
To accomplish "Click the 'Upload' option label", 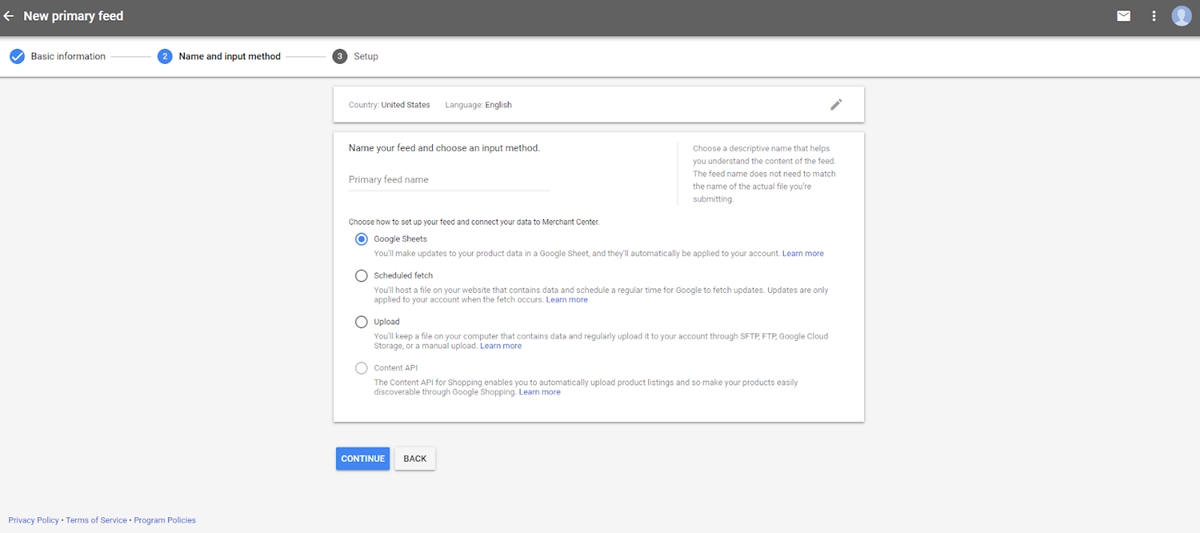I will (x=387, y=322).
